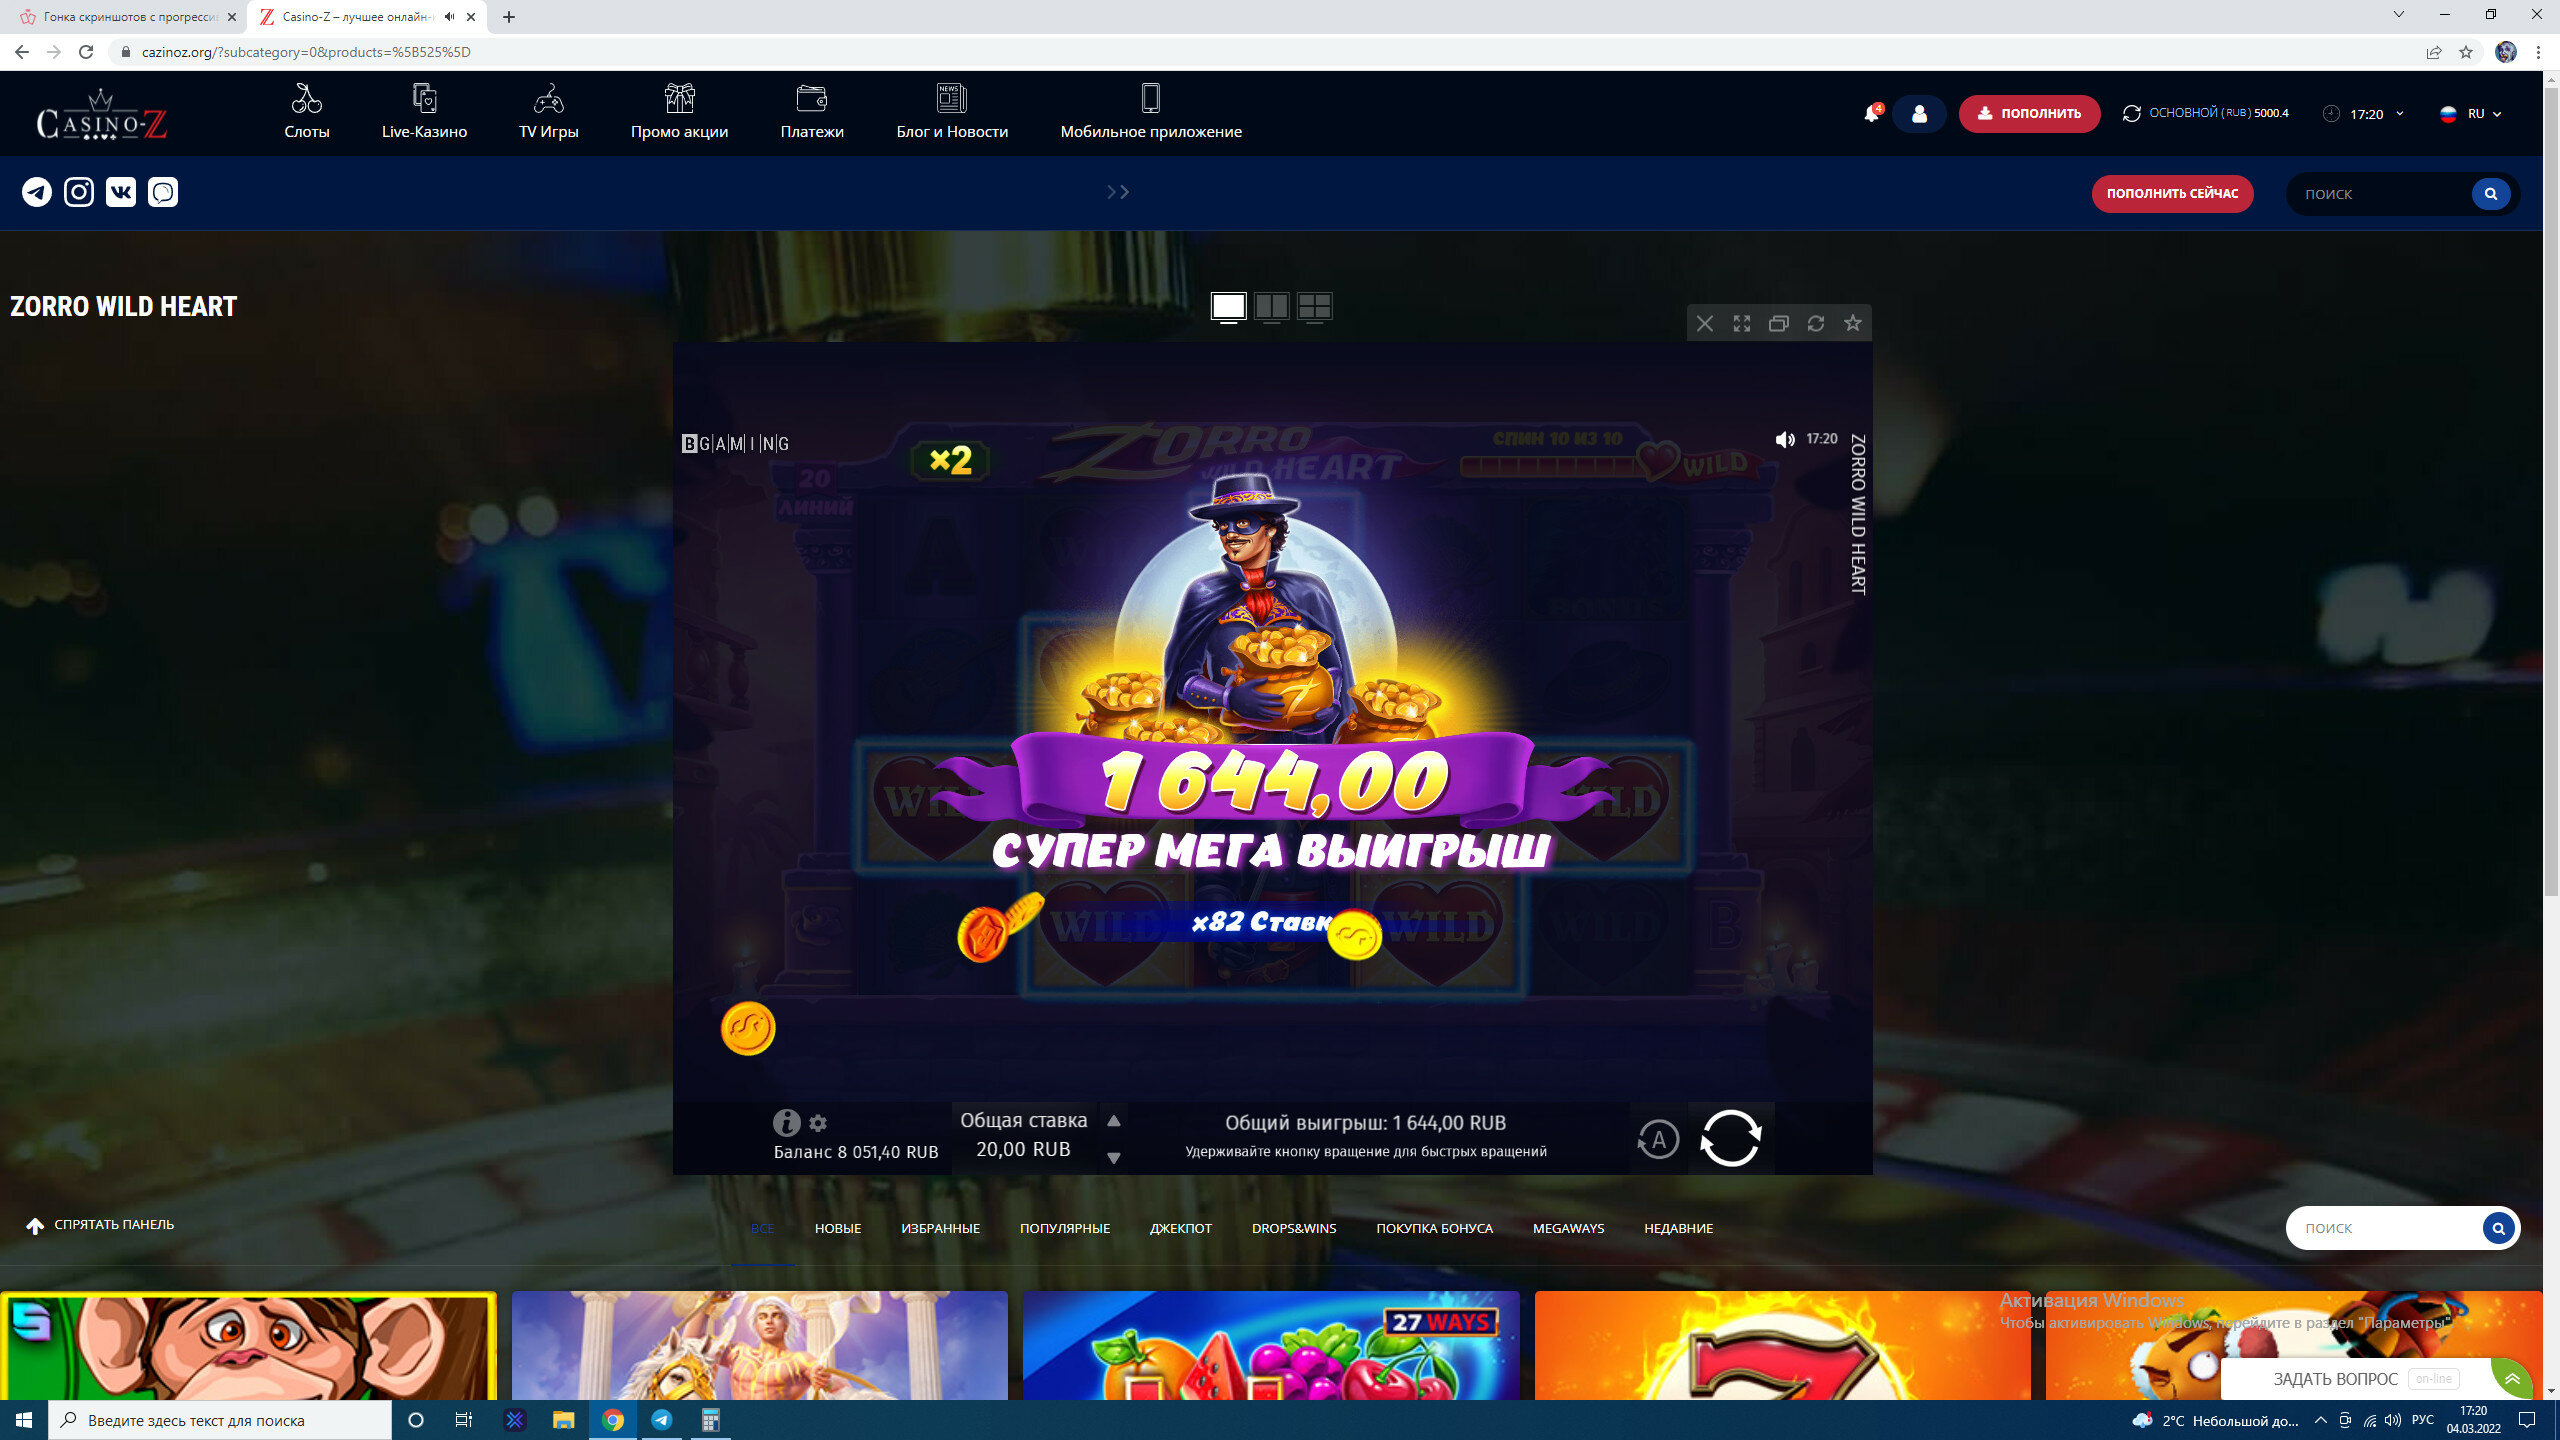2560x1440 pixels.
Task: Open user profile icon button
Action: 1918,114
